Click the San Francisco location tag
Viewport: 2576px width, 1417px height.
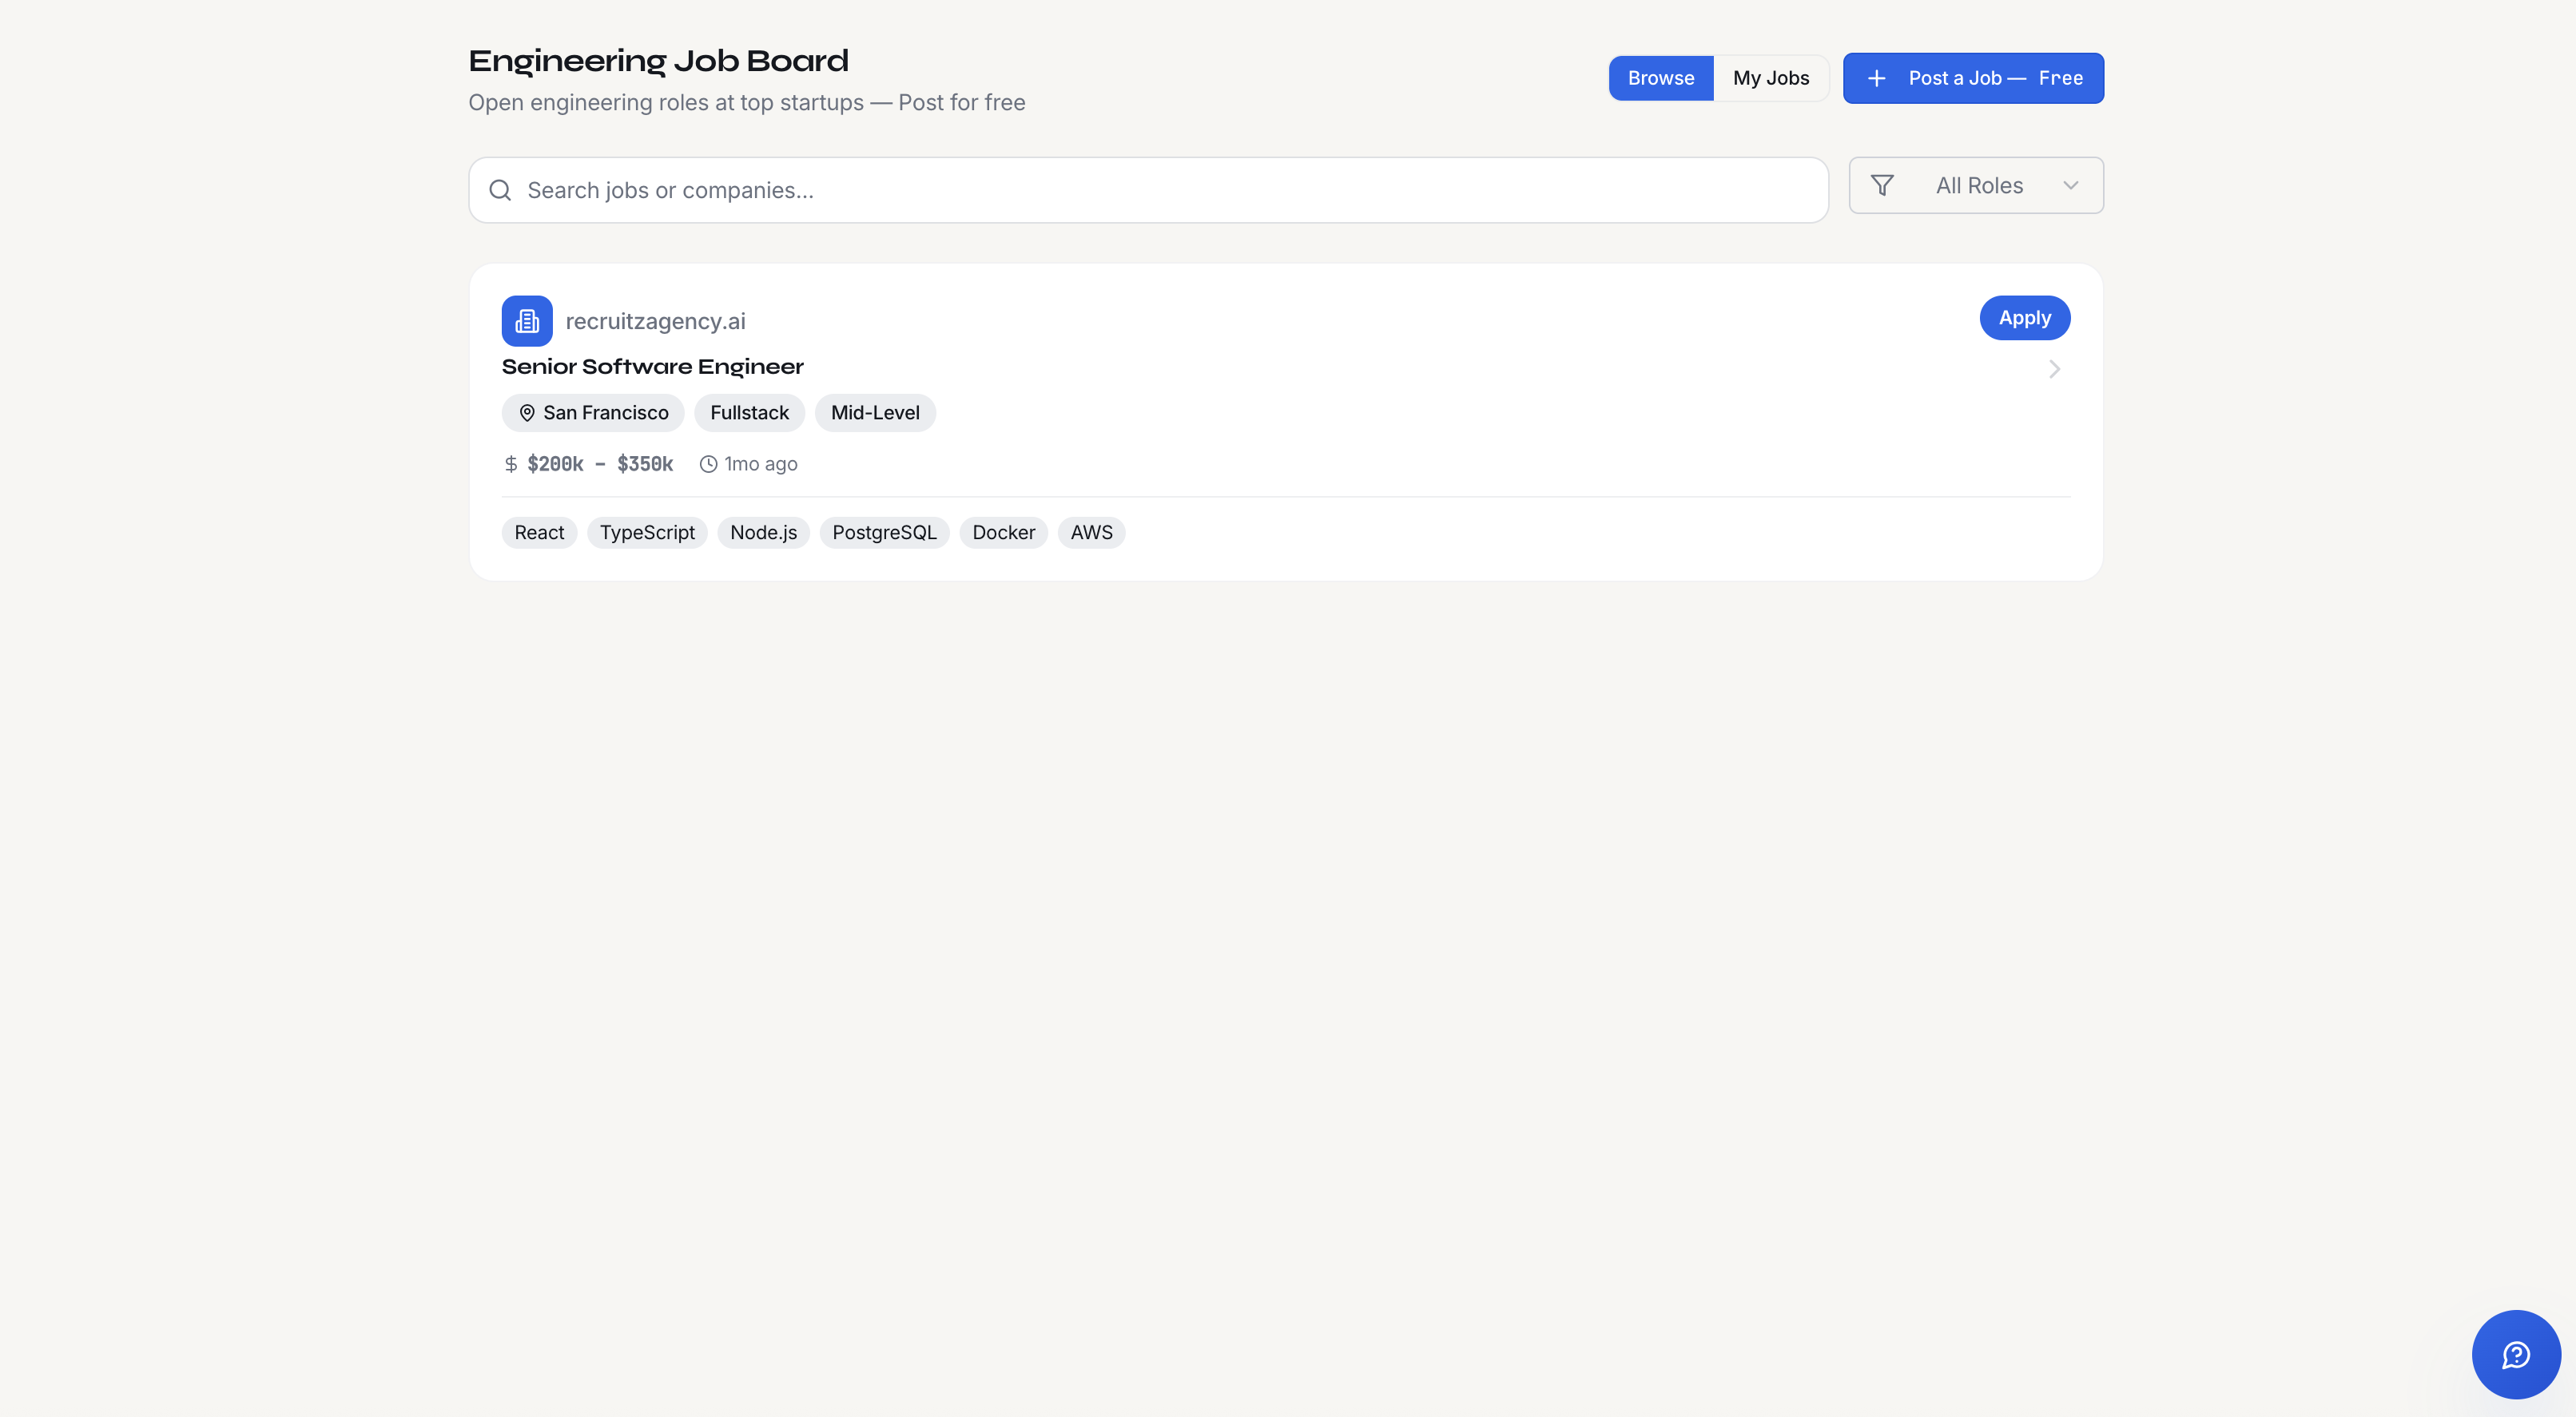click(x=593, y=413)
